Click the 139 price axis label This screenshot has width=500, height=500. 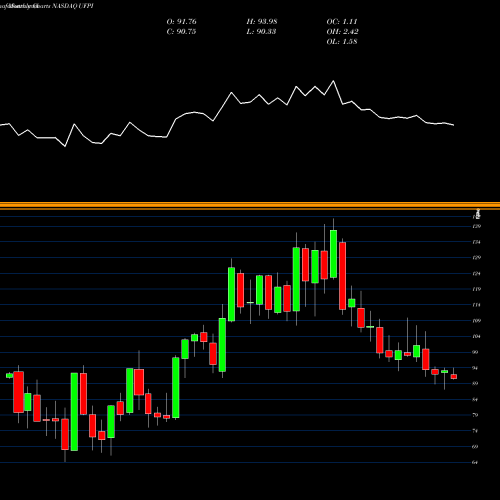(477, 226)
